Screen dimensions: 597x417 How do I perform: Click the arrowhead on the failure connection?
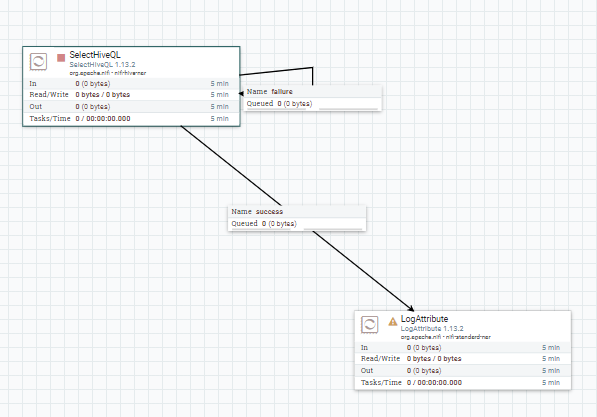coord(241,94)
